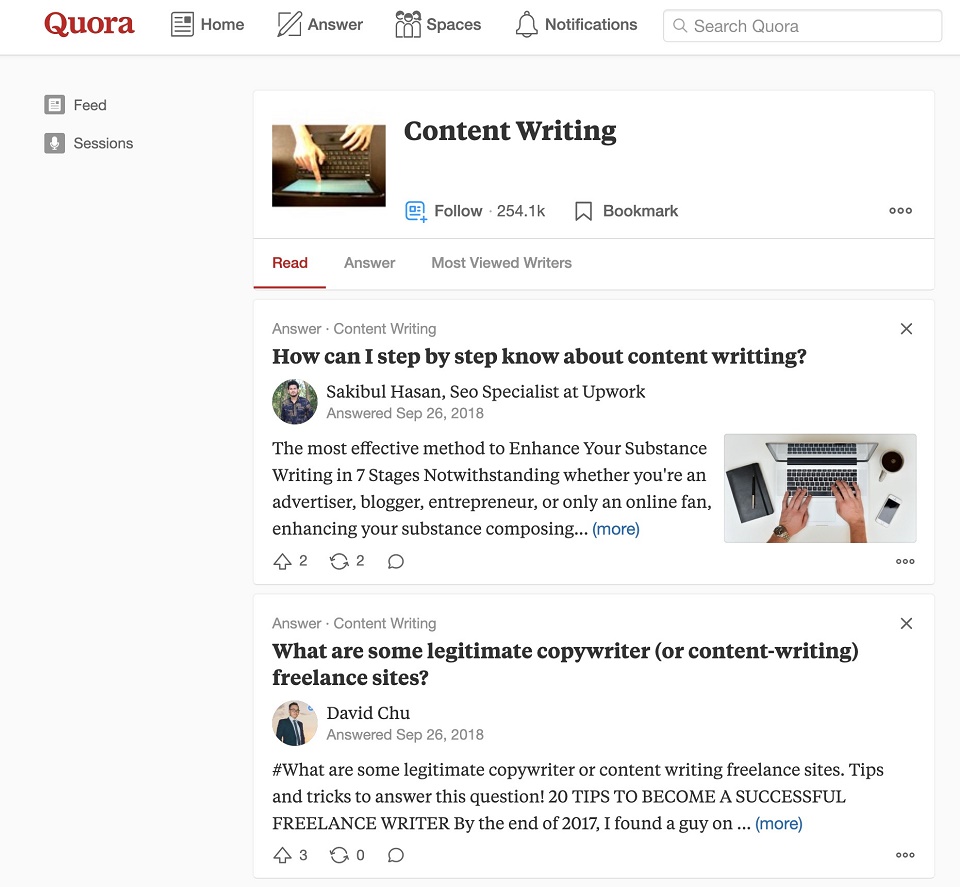
Task: Select the Read tab
Action: 290,263
